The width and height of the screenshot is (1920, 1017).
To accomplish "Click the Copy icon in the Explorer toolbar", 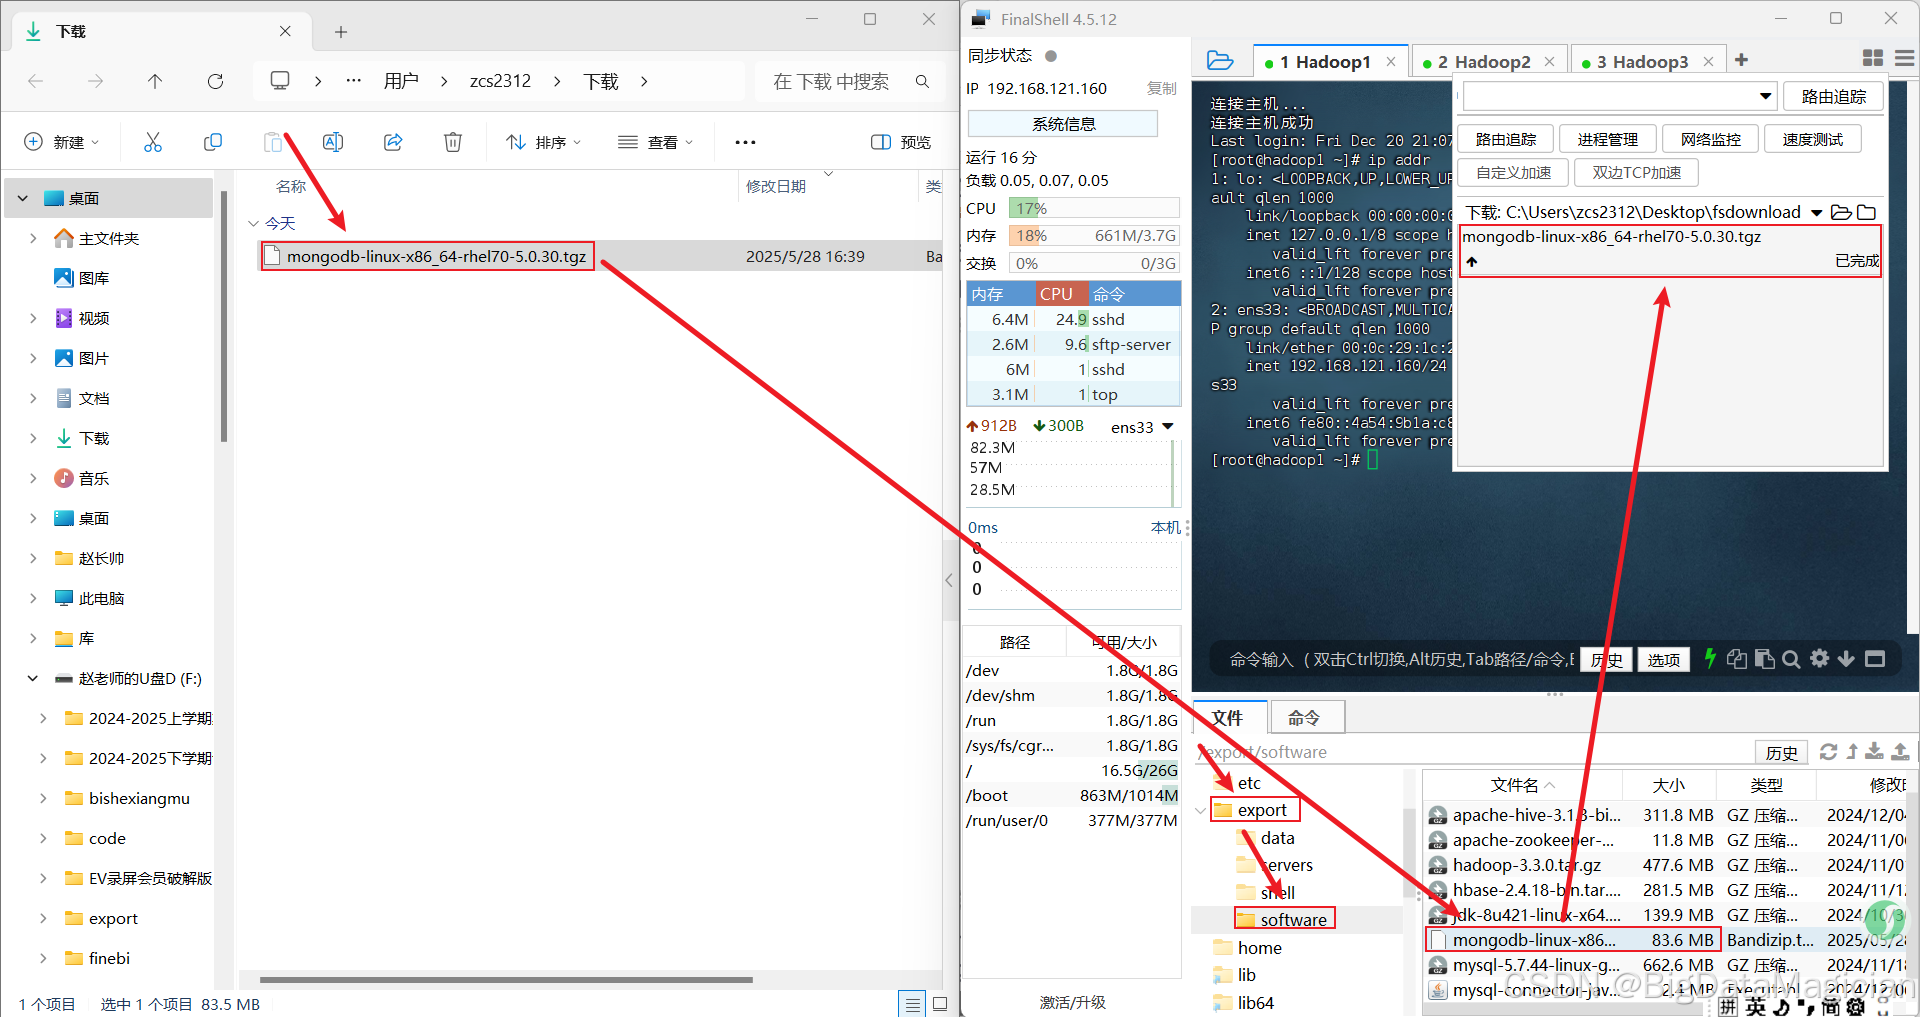I will click(x=213, y=142).
